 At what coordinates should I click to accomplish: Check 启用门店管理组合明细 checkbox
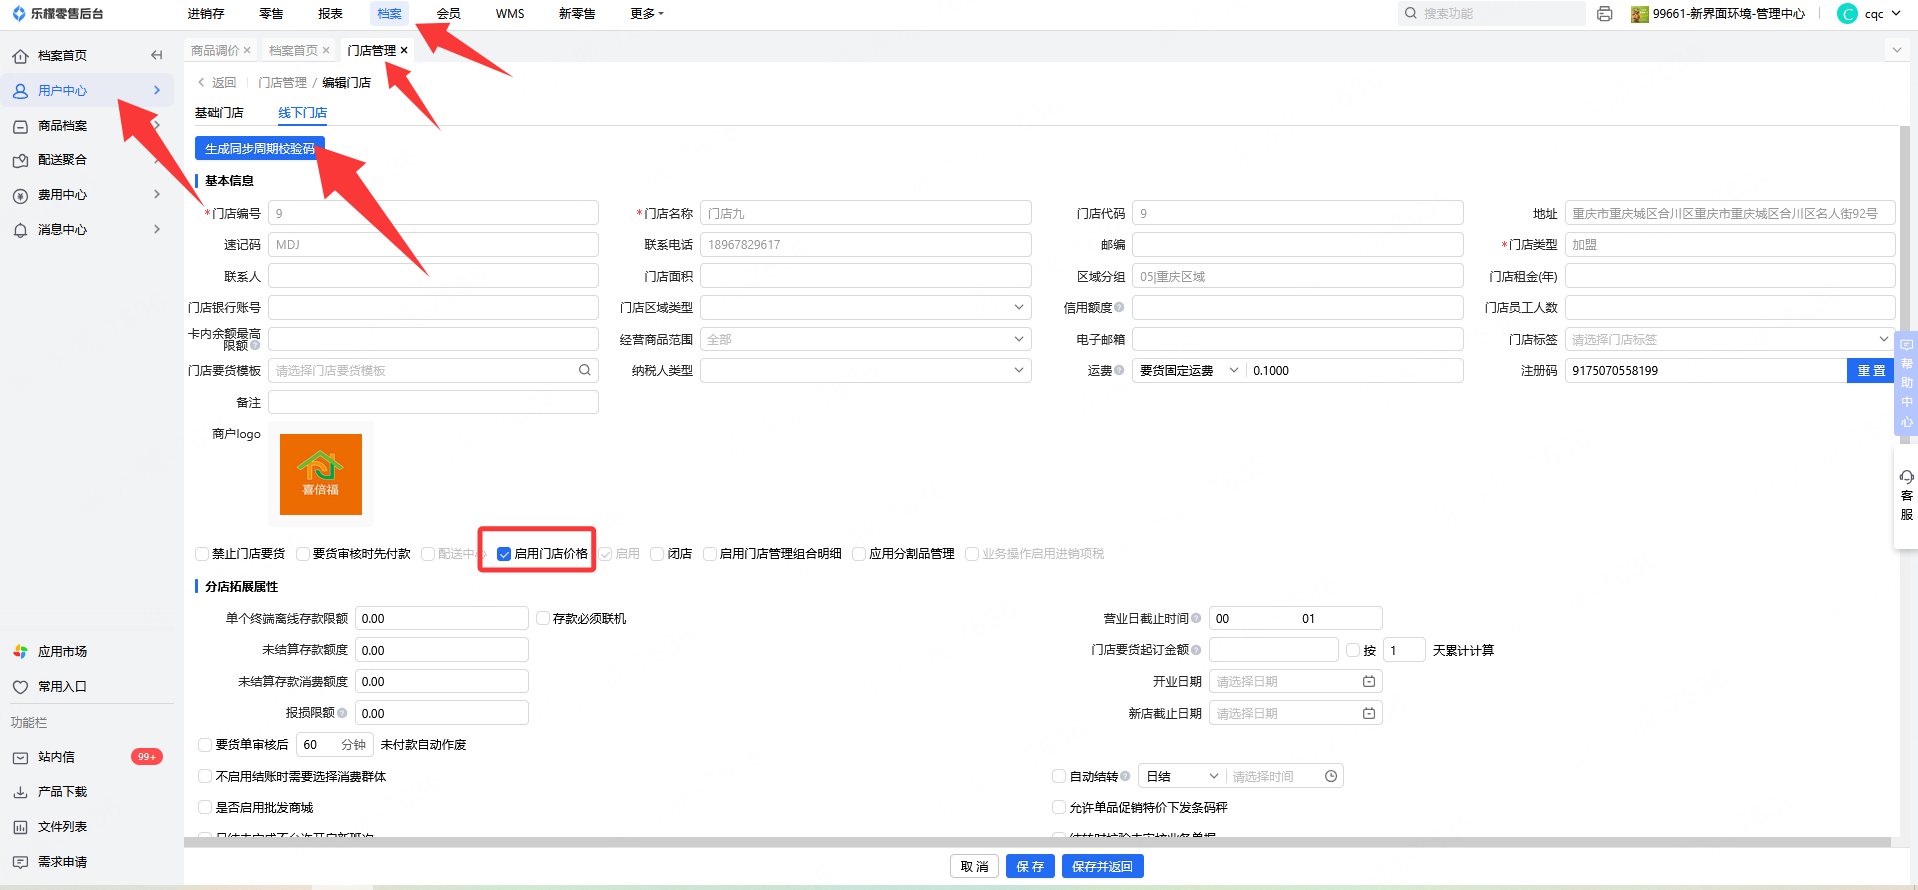(710, 554)
